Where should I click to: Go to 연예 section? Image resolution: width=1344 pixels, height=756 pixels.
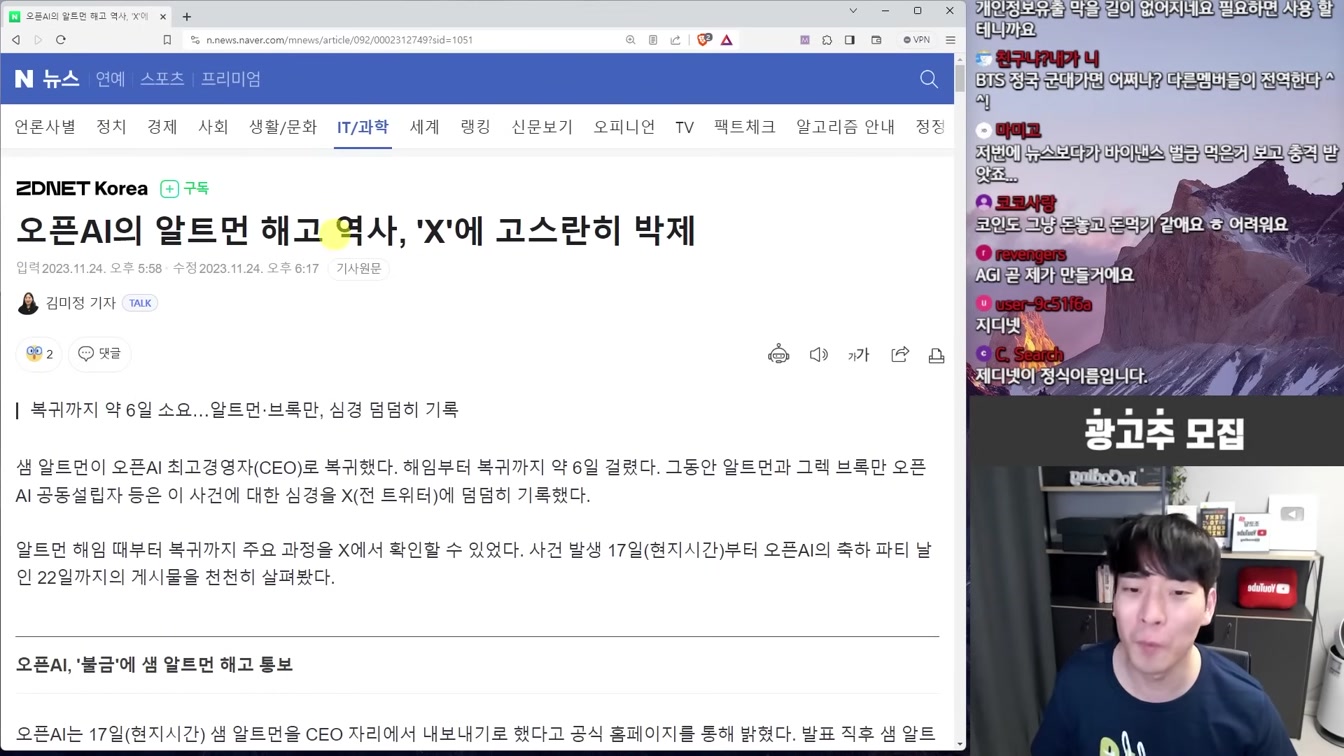pos(110,79)
